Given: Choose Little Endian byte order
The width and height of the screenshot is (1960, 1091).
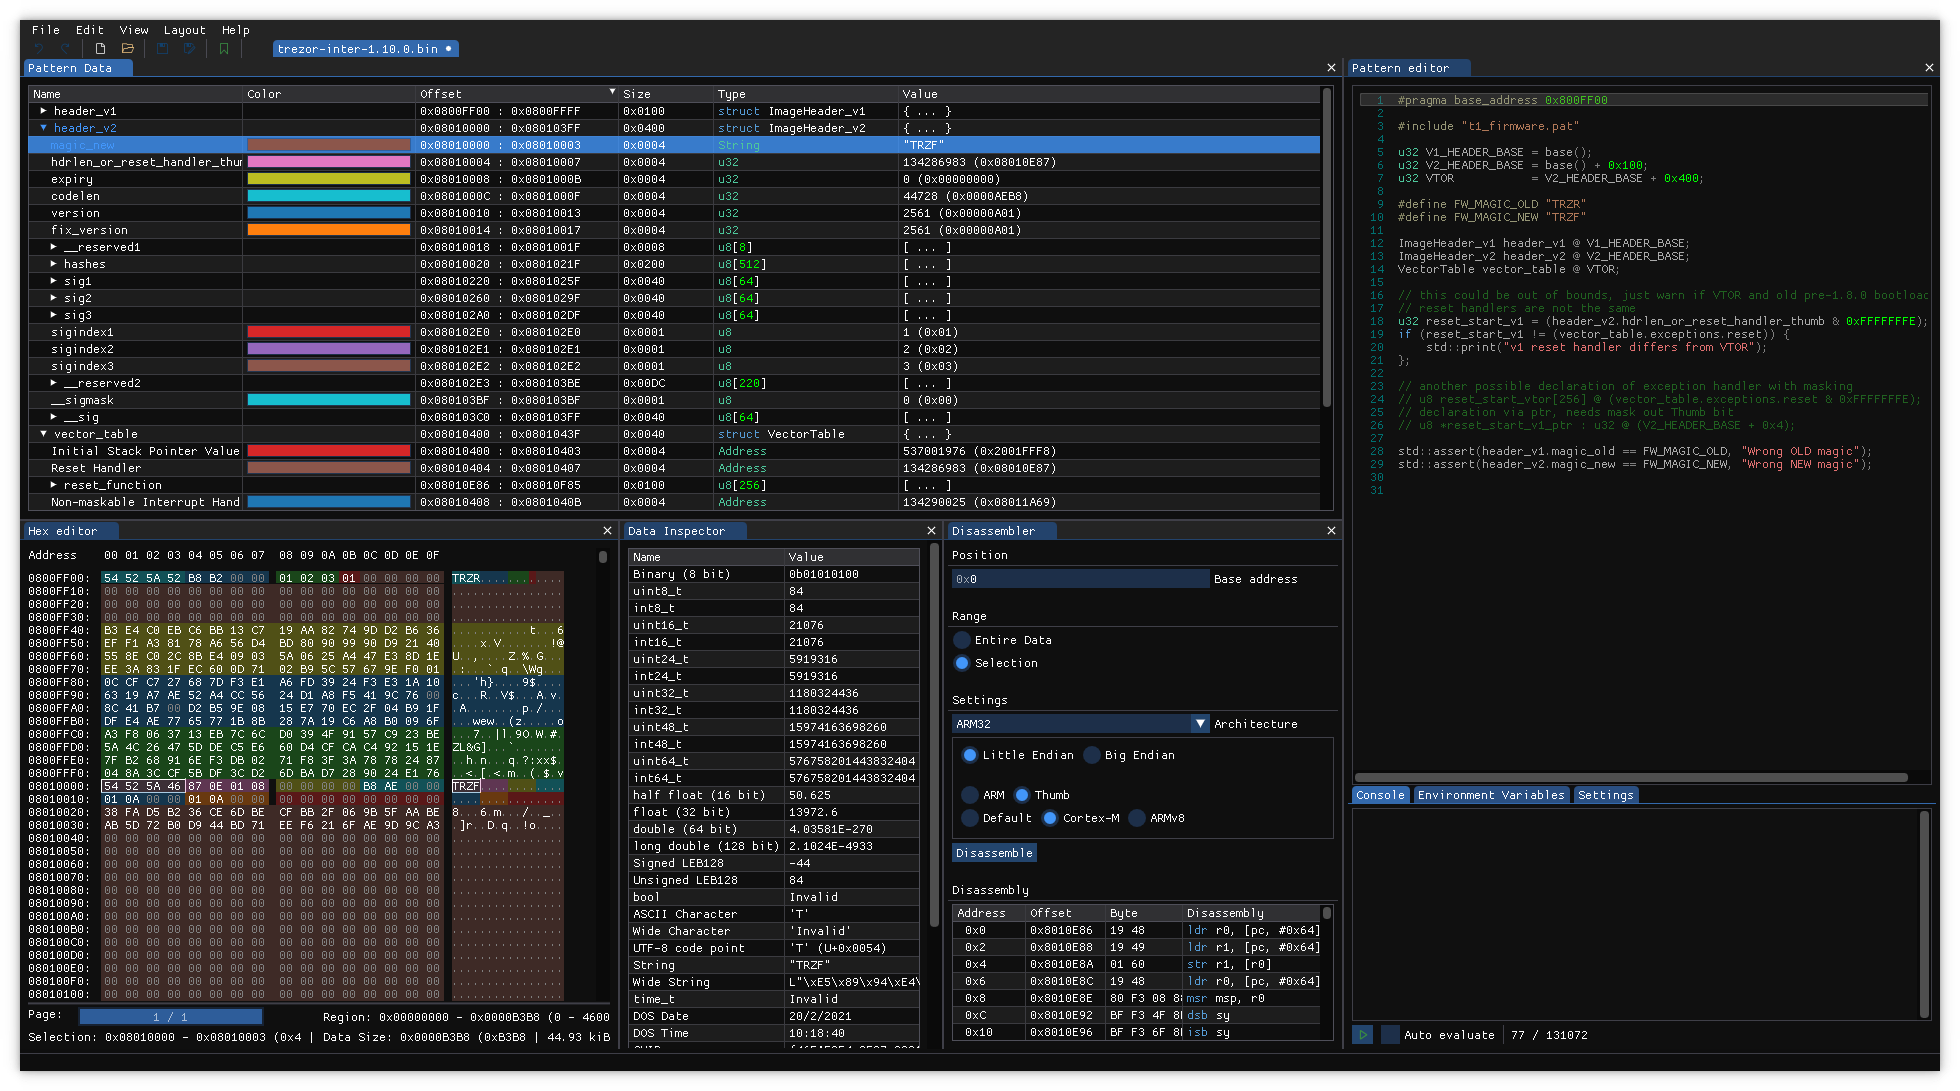Looking at the screenshot, I should pyautogui.click(x=969, y=755).
